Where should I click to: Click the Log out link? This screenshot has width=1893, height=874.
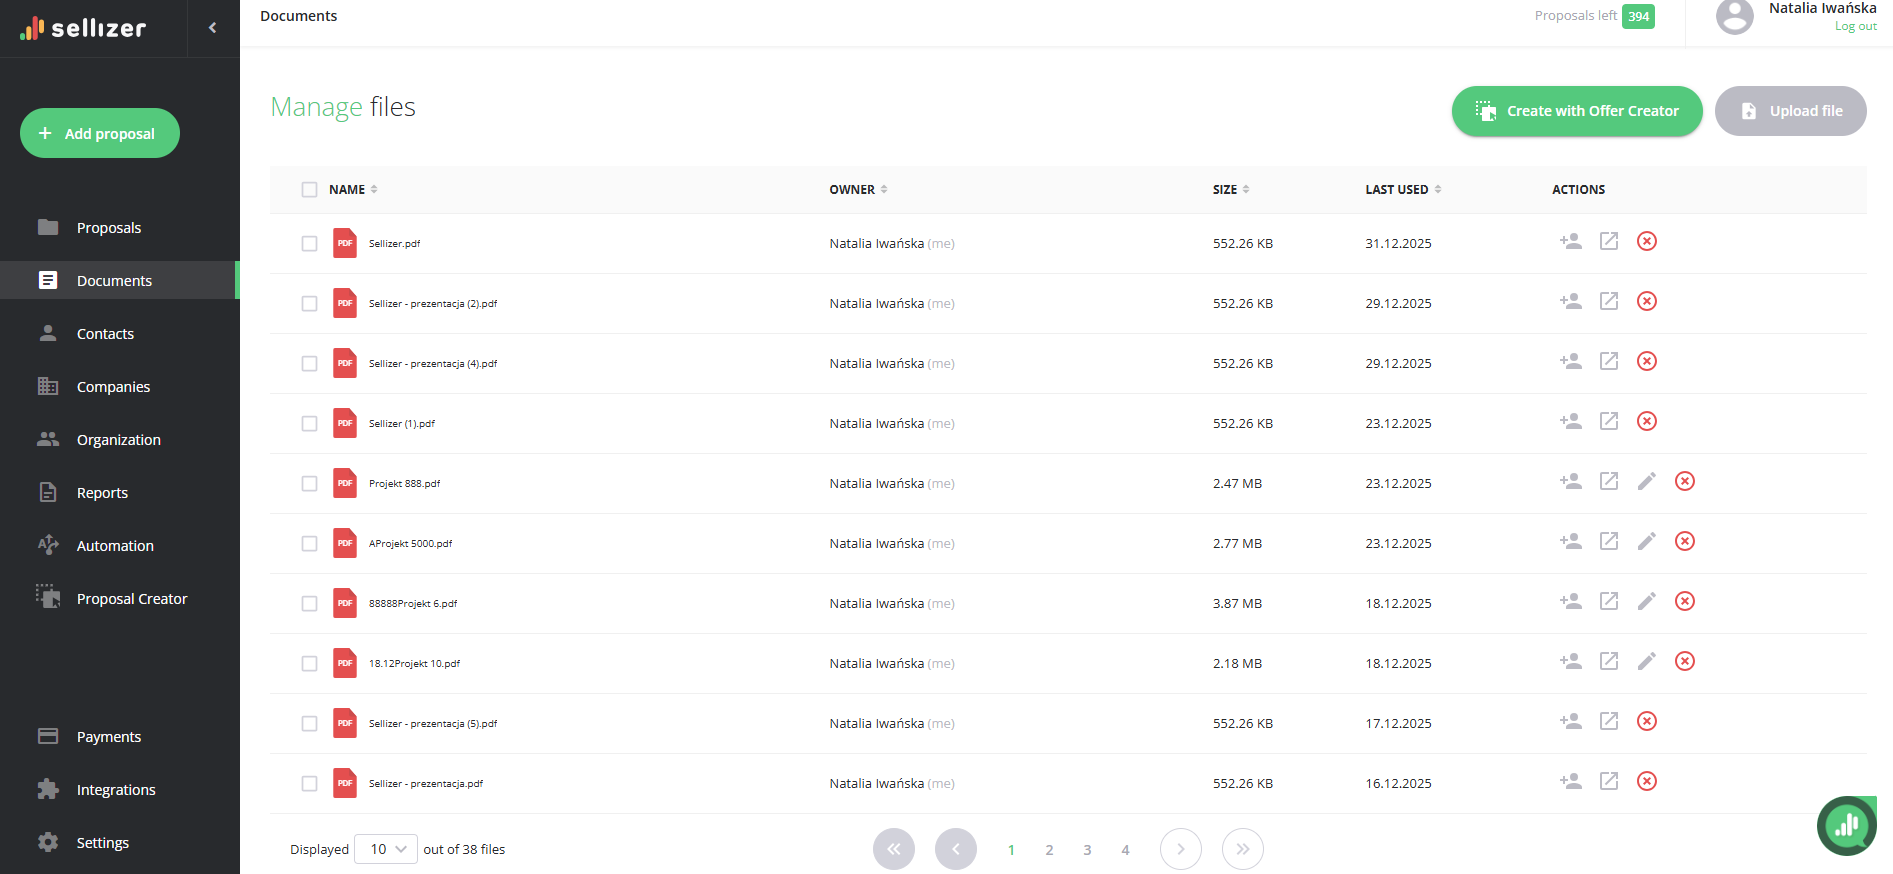[x=1855, y=27]
